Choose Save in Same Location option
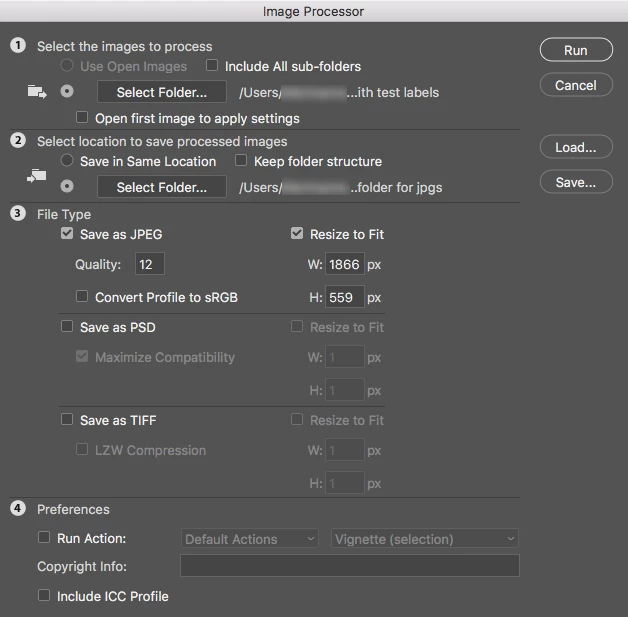This screenshot has width=628, height=617. tap(67, 161)
